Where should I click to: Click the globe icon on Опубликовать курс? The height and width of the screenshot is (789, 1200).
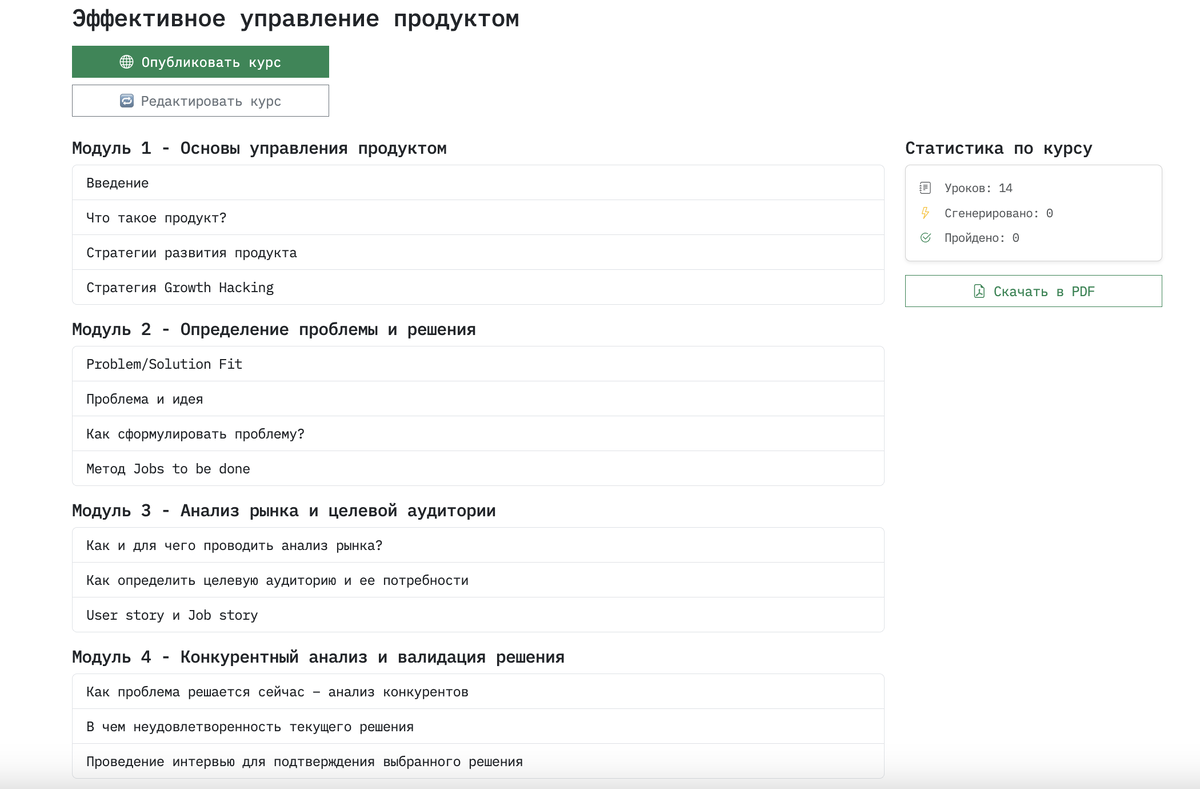coord(126,62)
